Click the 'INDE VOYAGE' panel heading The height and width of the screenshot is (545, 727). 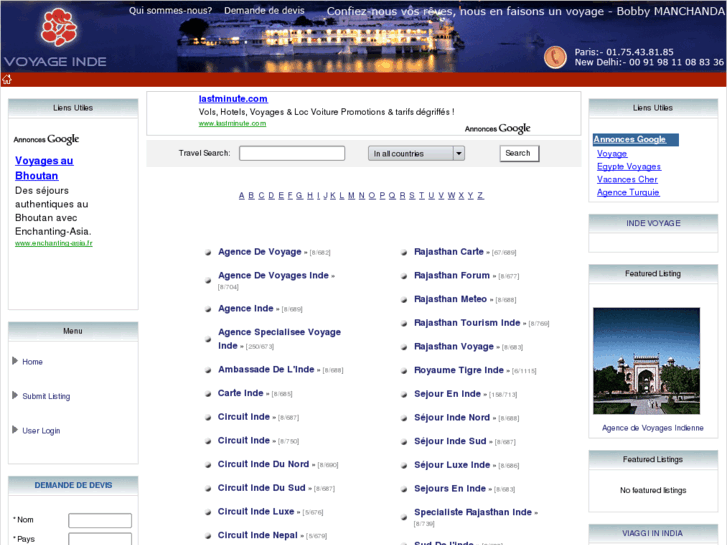[x=653, y=224]
